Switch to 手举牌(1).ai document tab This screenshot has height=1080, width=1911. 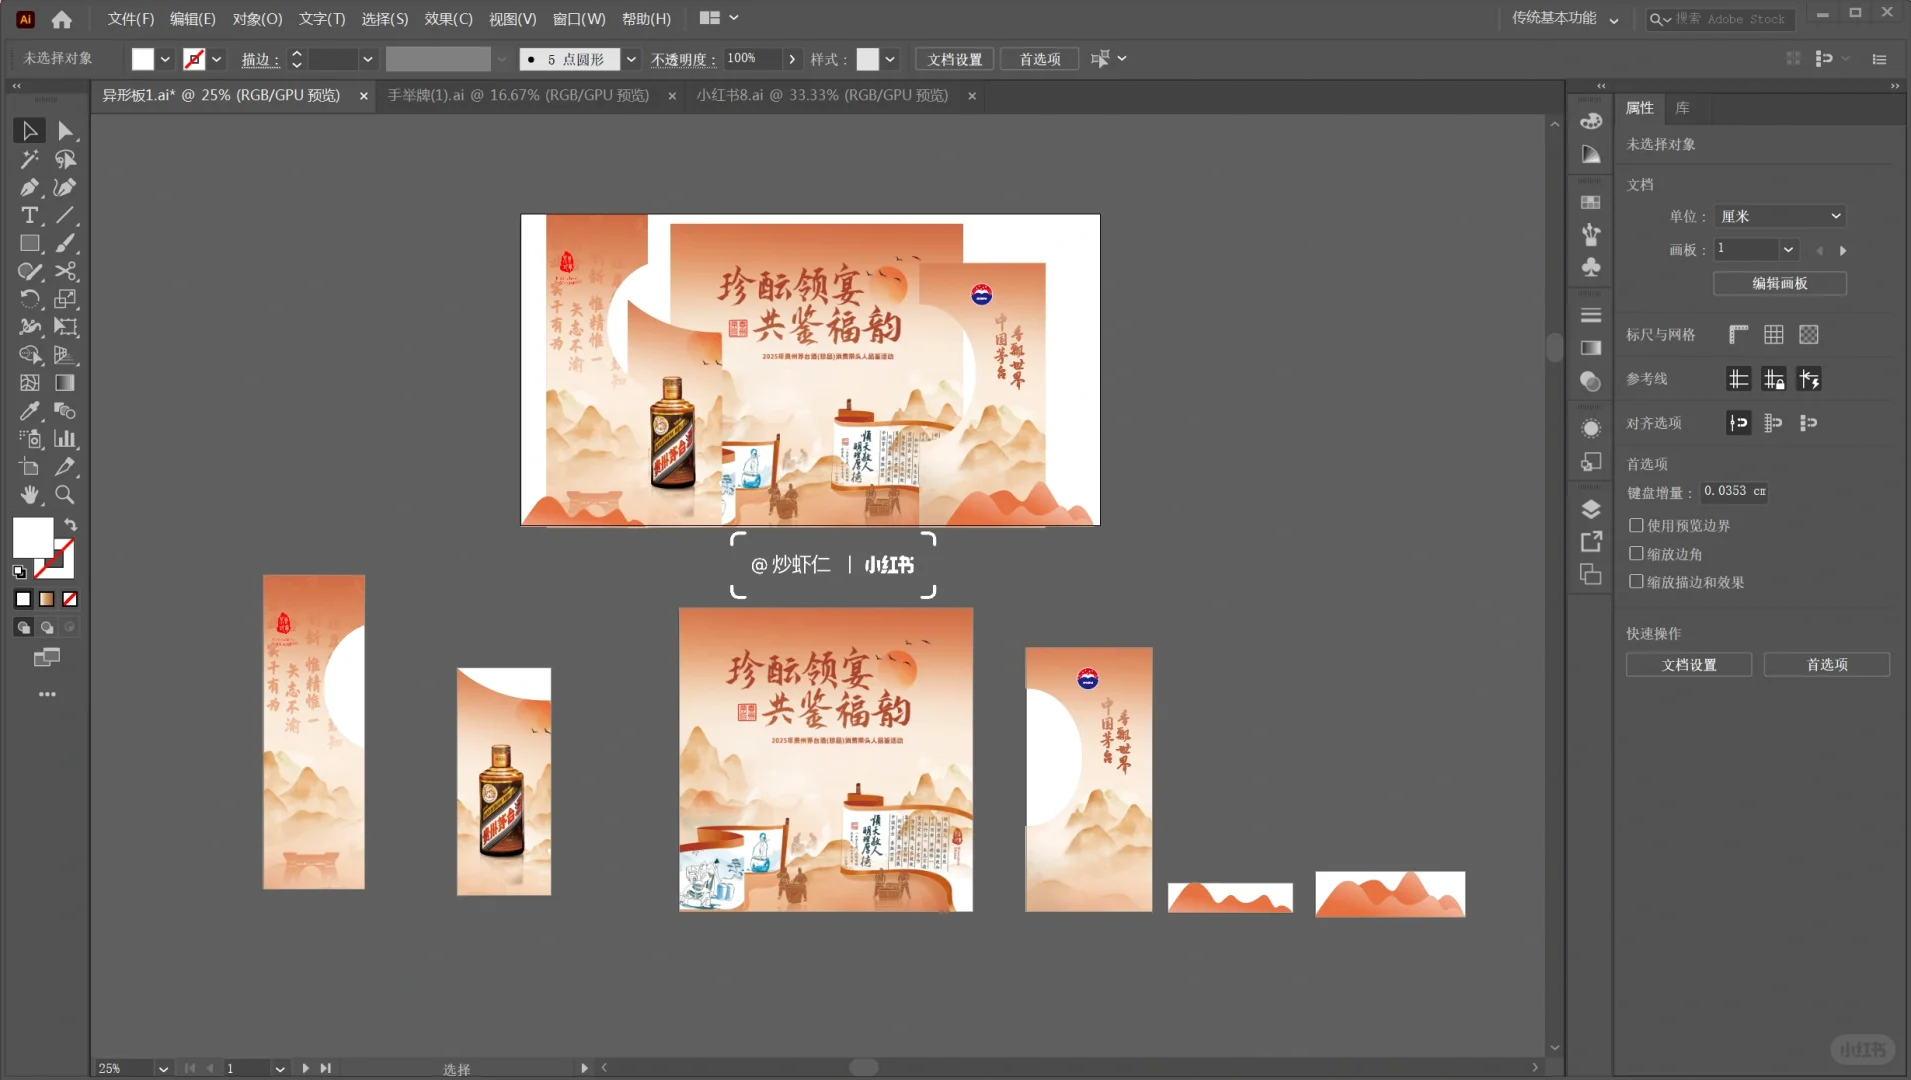518,95
